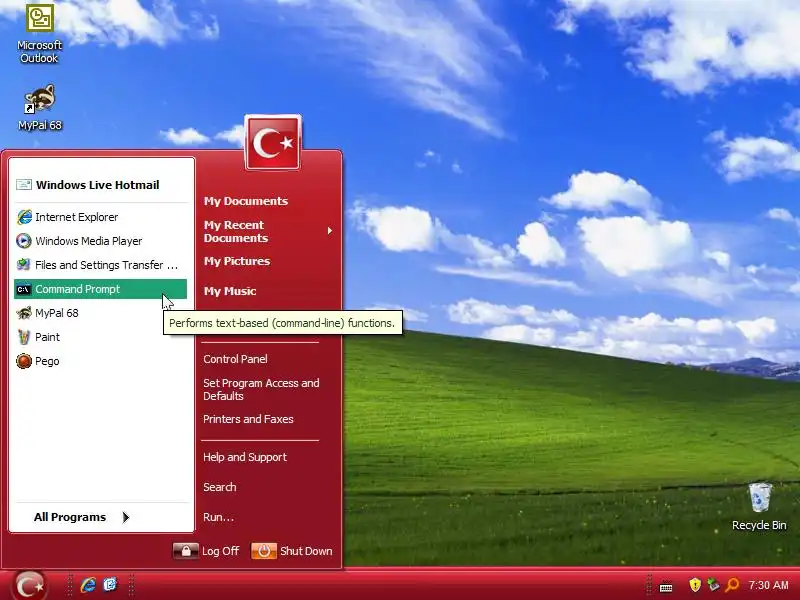Select the MyPal 68 desktop shortcut

pos(40,108)
